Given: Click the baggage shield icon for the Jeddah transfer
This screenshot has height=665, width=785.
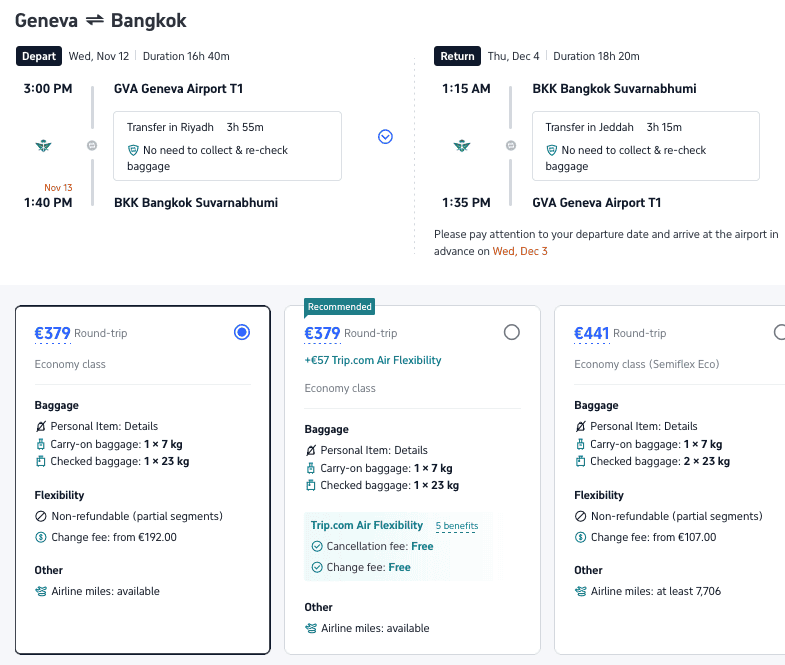Looking at the screenshot, I should [x=552, y=150].
